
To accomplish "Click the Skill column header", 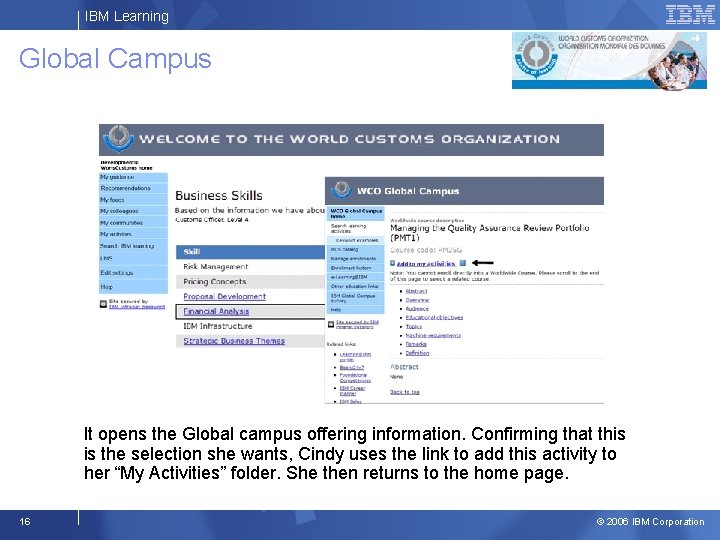I will pyautogui.click(x=250, y=252).
